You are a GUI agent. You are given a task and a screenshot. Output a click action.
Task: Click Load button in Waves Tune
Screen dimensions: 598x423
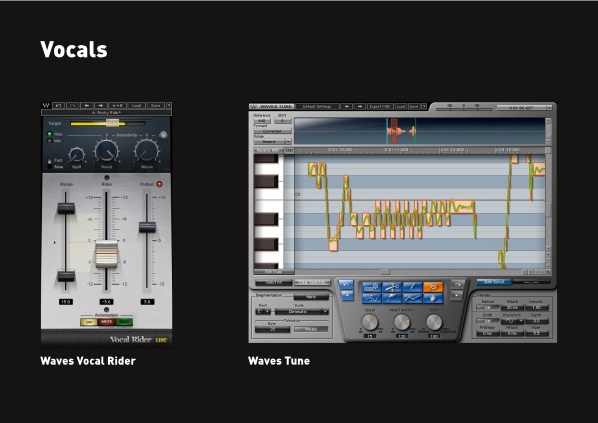400,106
